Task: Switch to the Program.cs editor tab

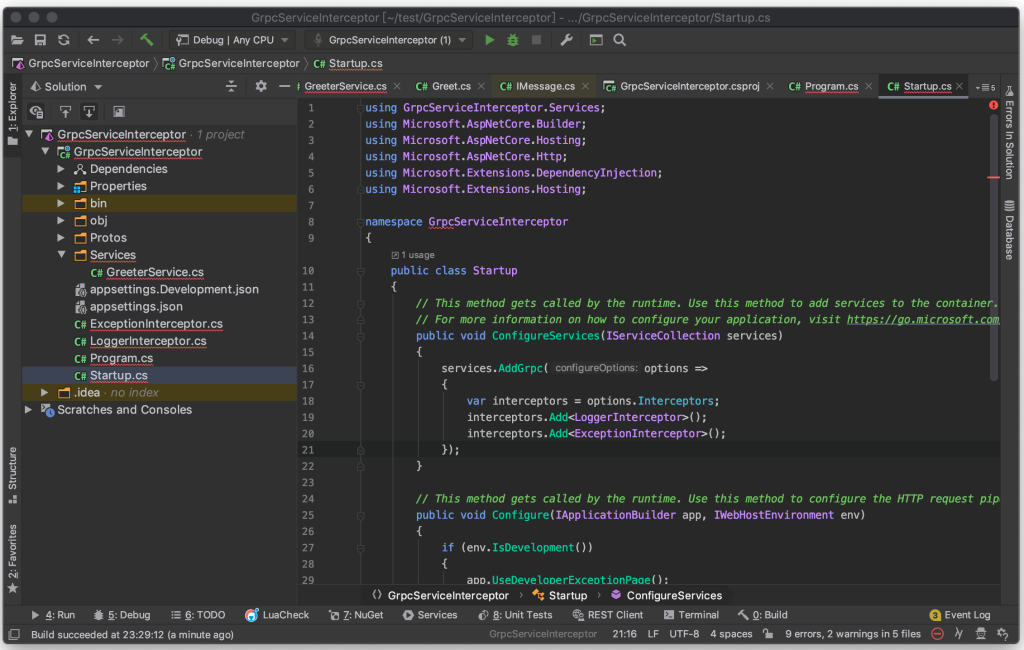Action: 831,86
